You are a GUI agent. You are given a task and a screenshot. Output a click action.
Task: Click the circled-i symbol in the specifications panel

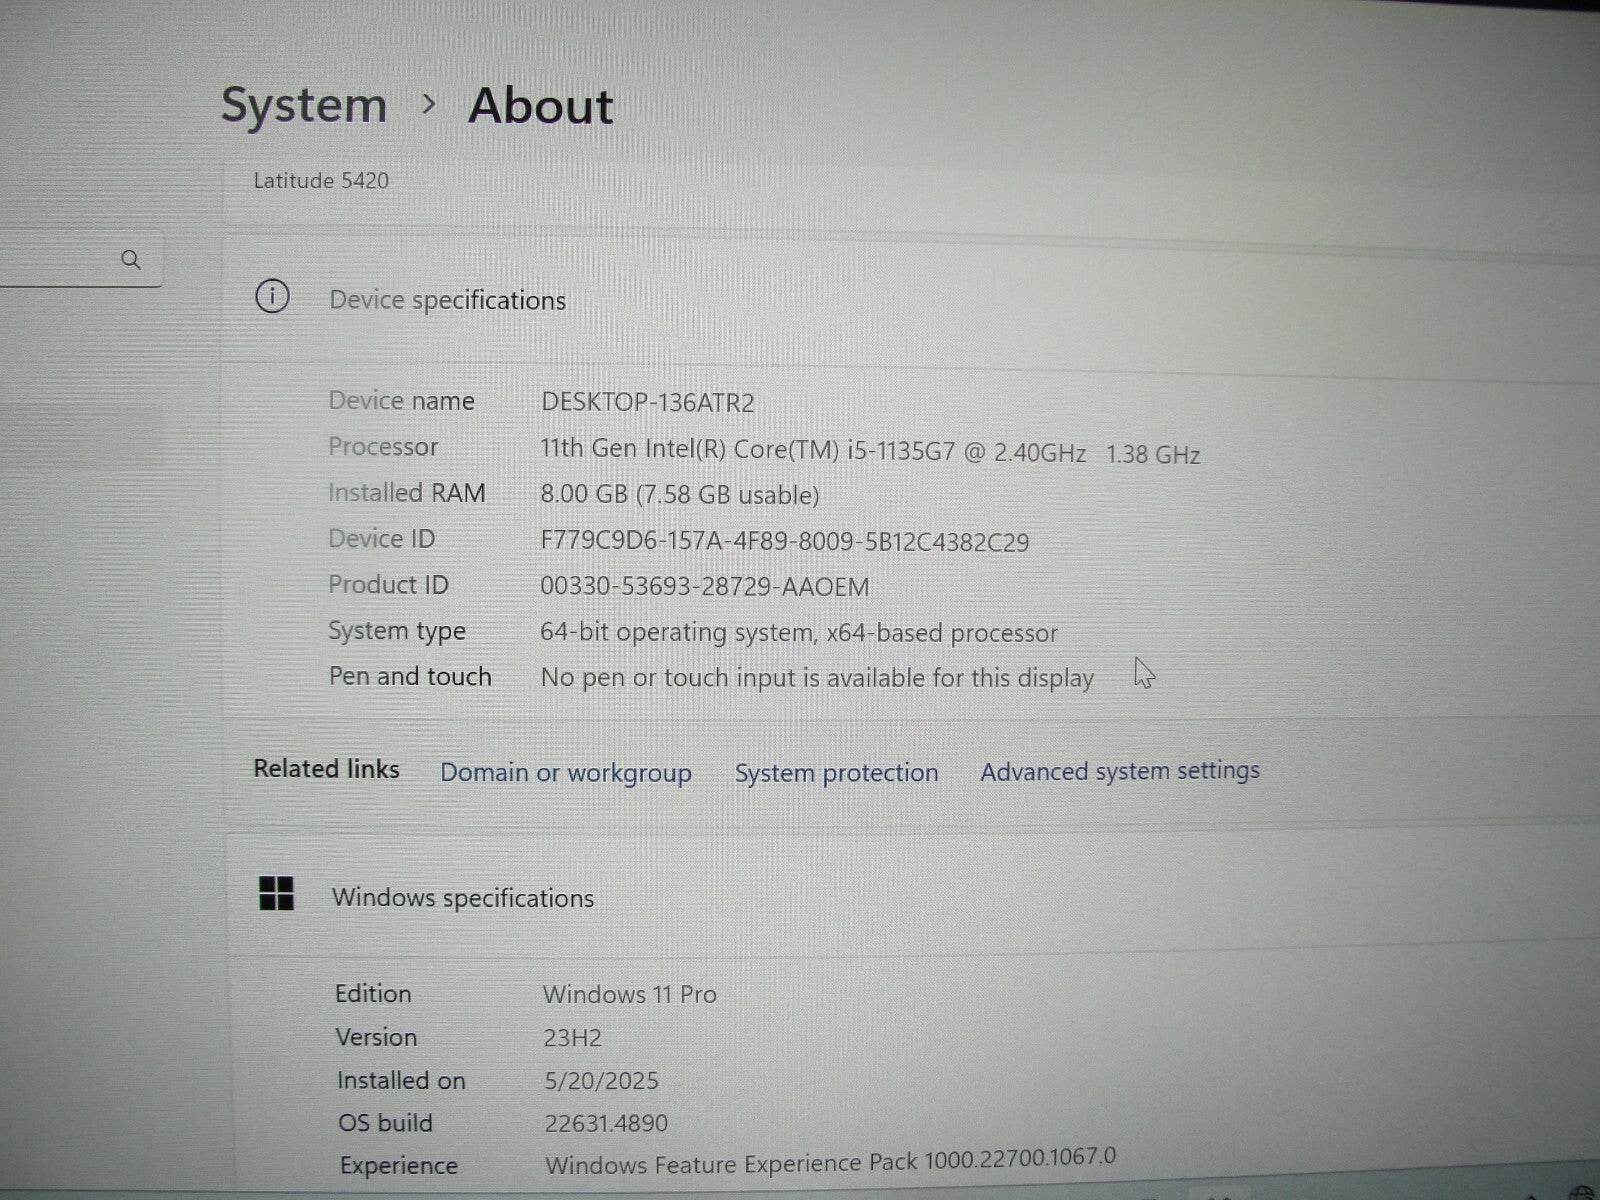(271, 297)
